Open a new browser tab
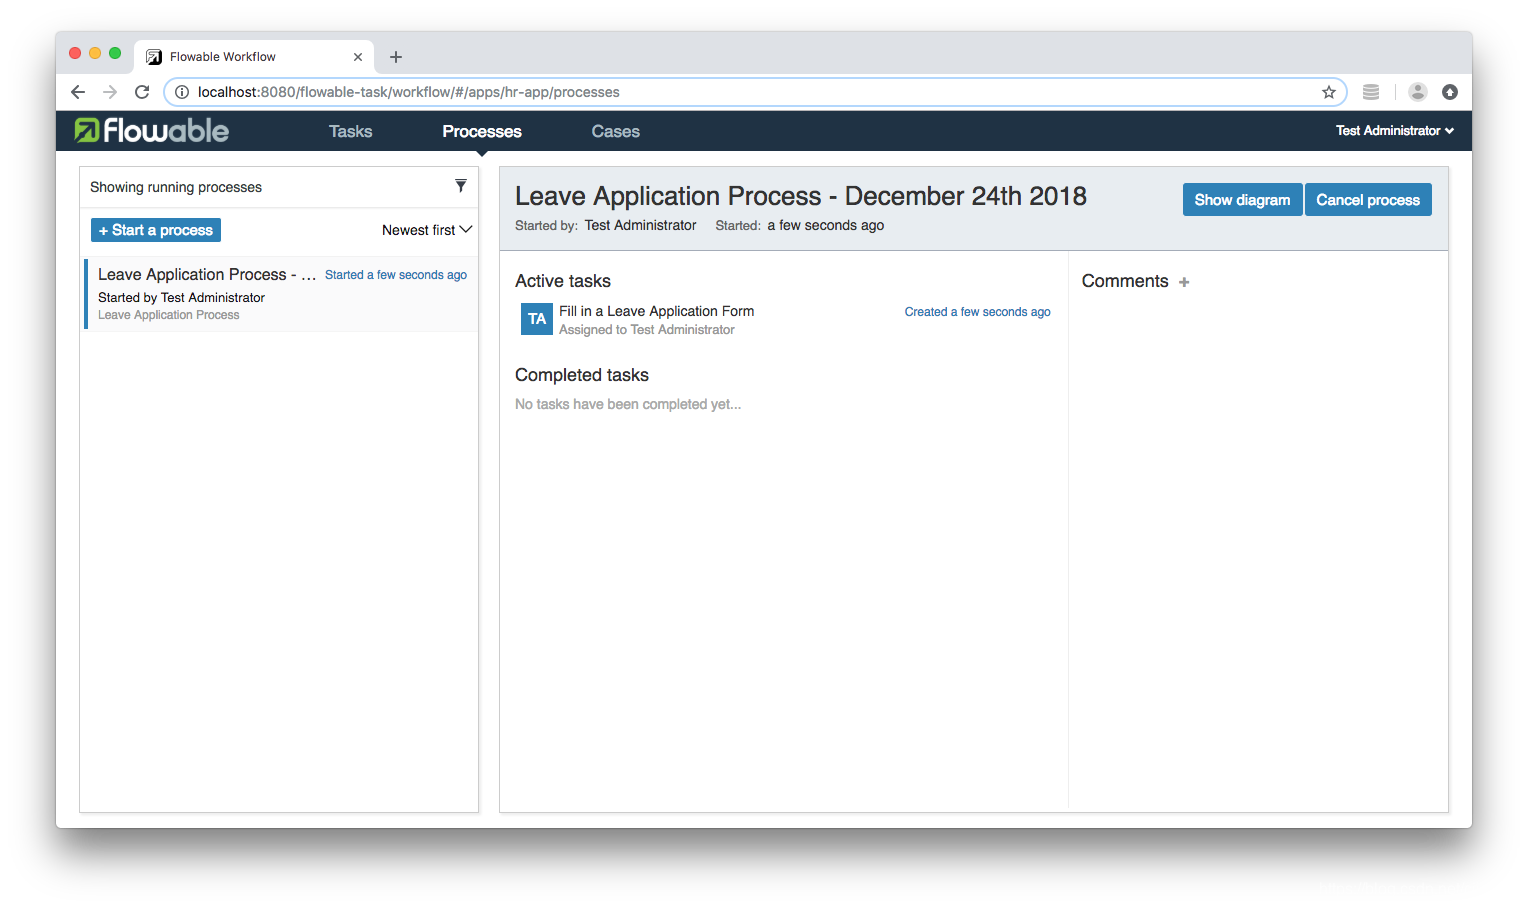Viewport: 1528px width, 908px height. click(396, 57)
